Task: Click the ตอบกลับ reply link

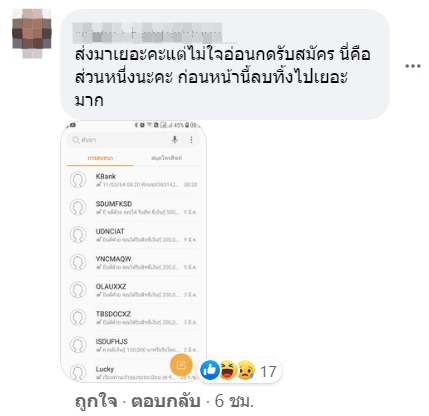Action: coord(166,401)
